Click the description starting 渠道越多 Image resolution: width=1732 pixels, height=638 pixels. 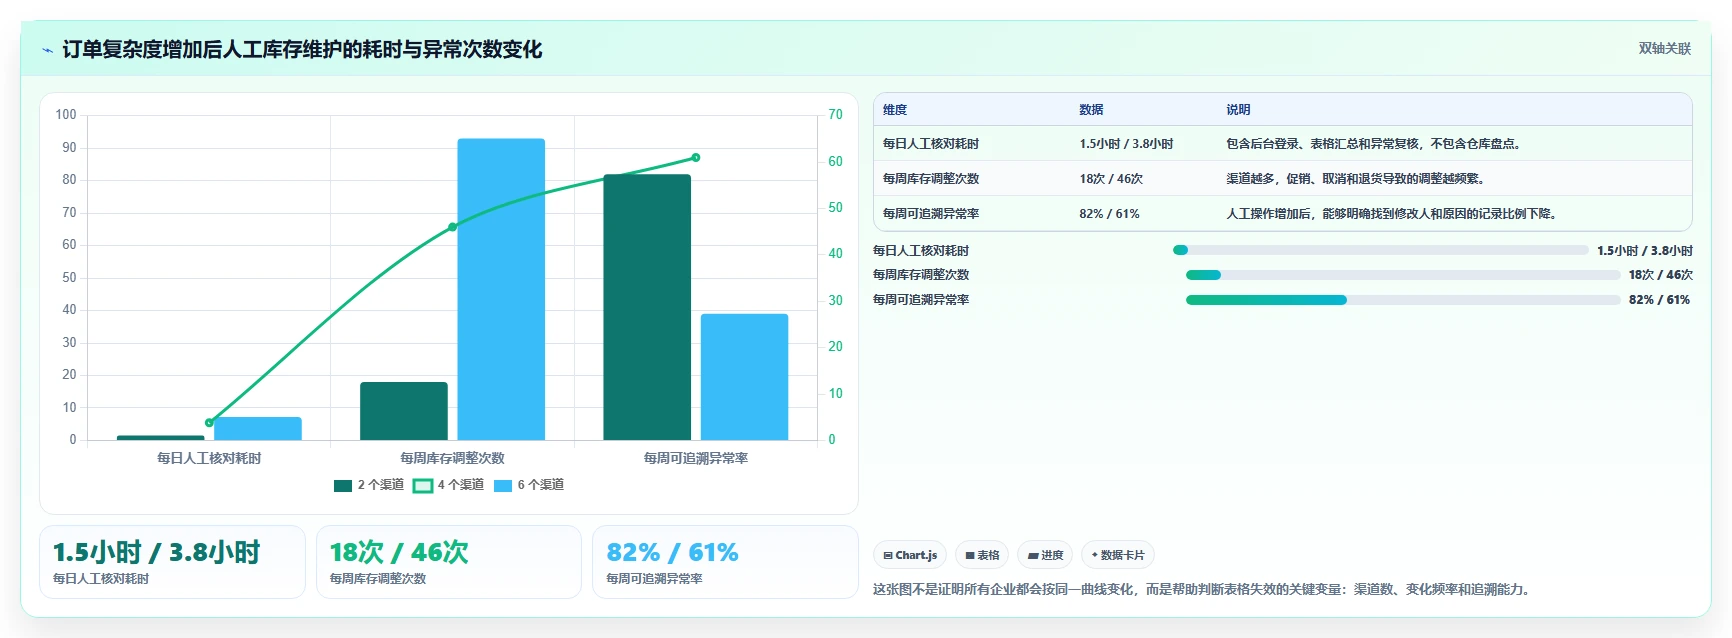click(x=1358, y=179)
